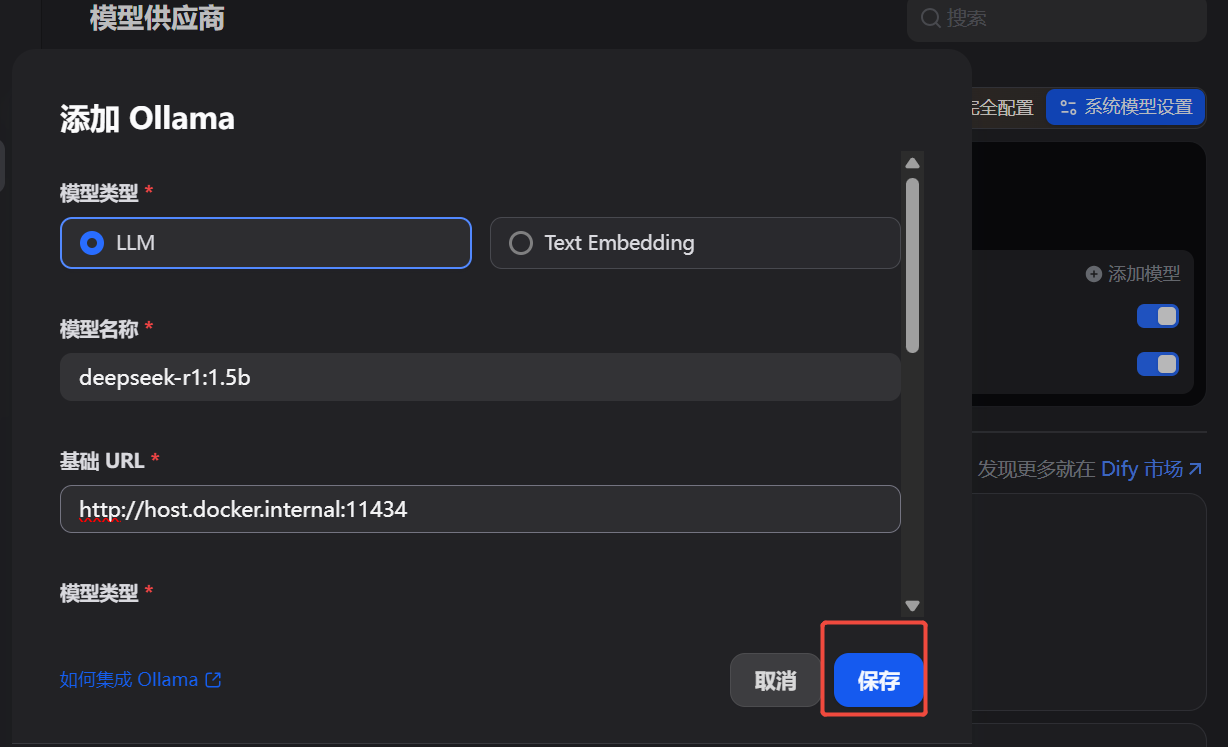
Task: Click the dialog's vertical scrollbar thumb
Action: (912, 265)
